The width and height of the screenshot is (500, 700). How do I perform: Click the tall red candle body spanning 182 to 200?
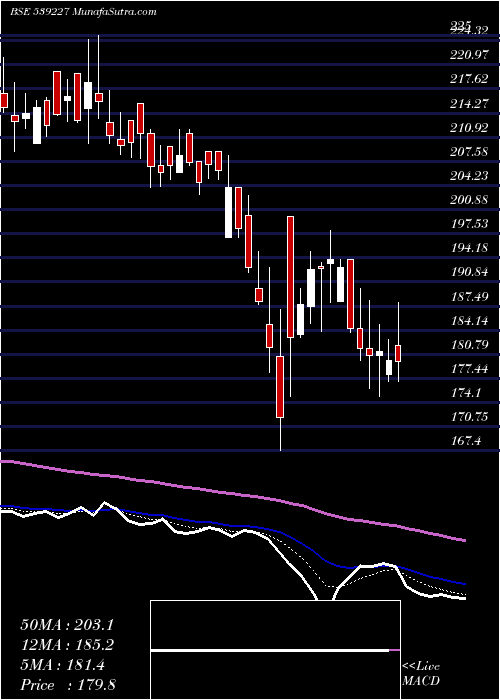point(291,277)
